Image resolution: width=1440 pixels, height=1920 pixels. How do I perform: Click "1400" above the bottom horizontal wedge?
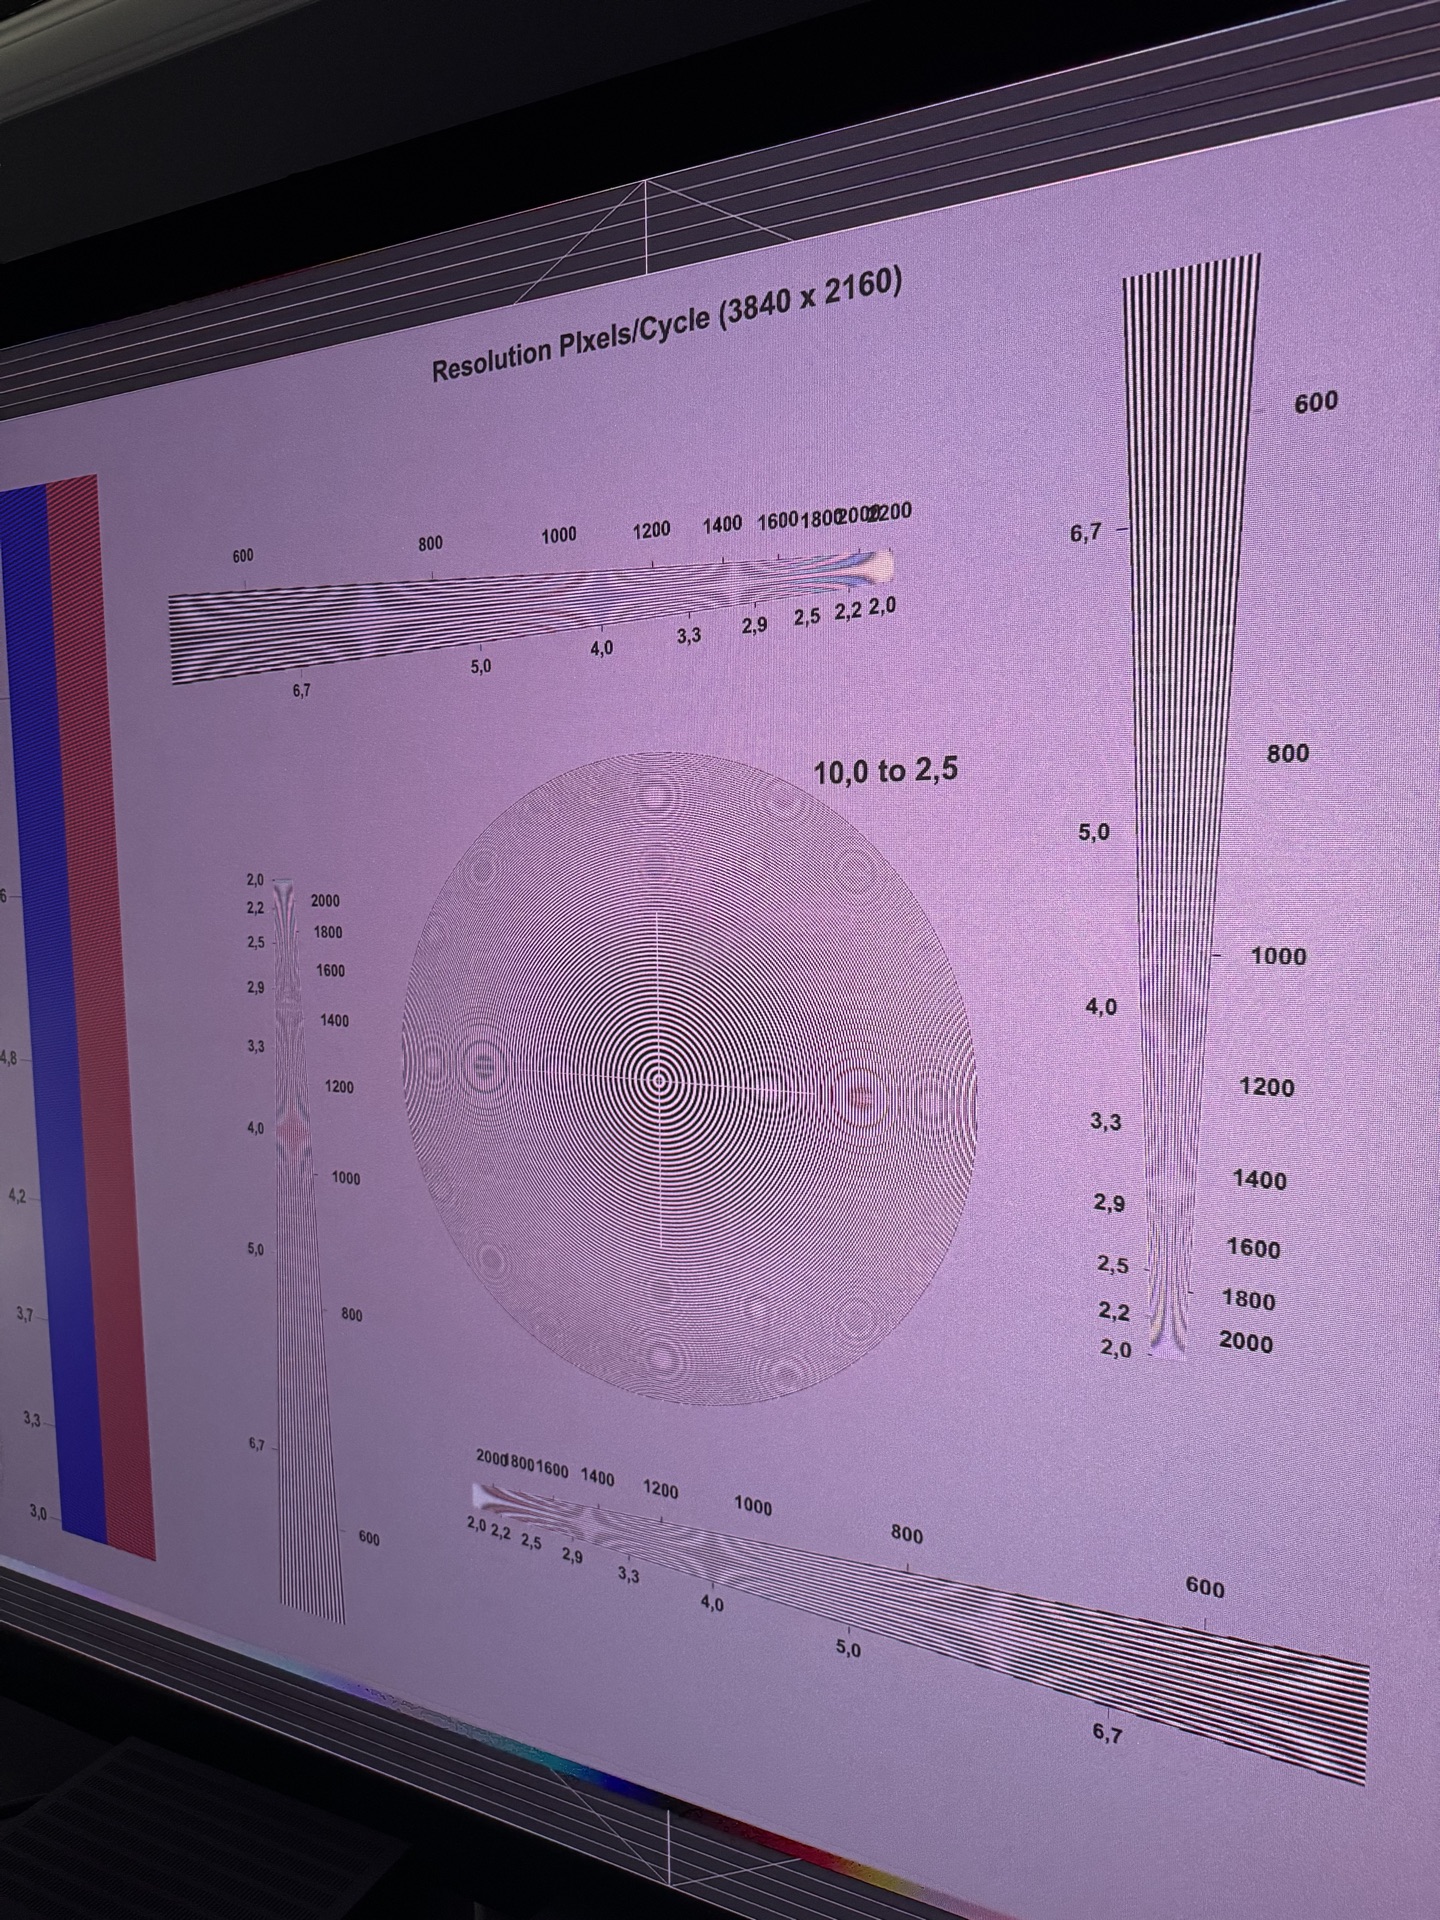pyautogui.click(x=597, y=1477)
